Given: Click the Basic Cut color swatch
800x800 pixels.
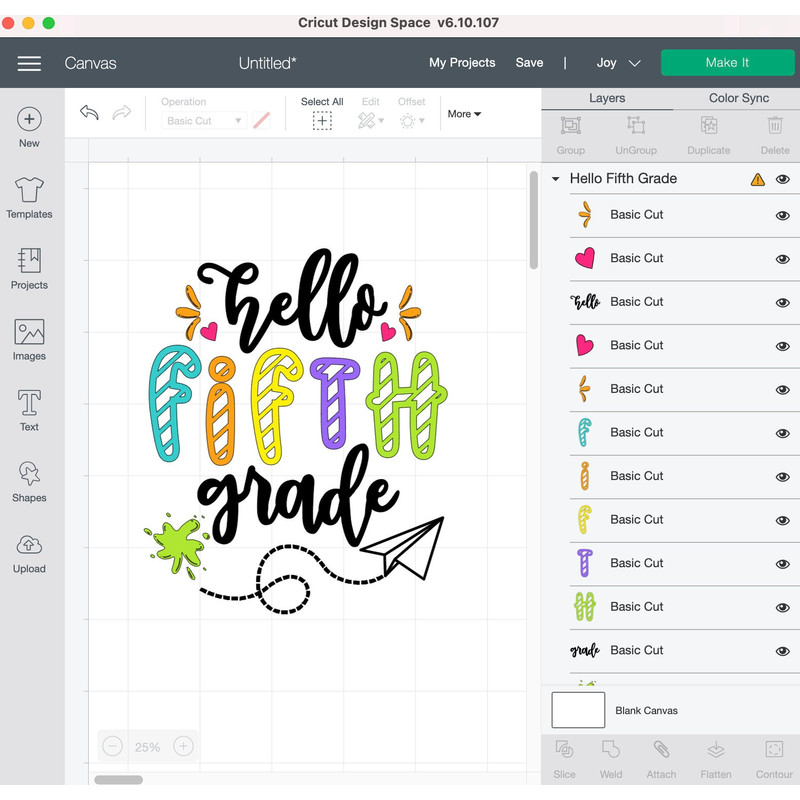Looking at the screenshot, I should pos(260,120).
